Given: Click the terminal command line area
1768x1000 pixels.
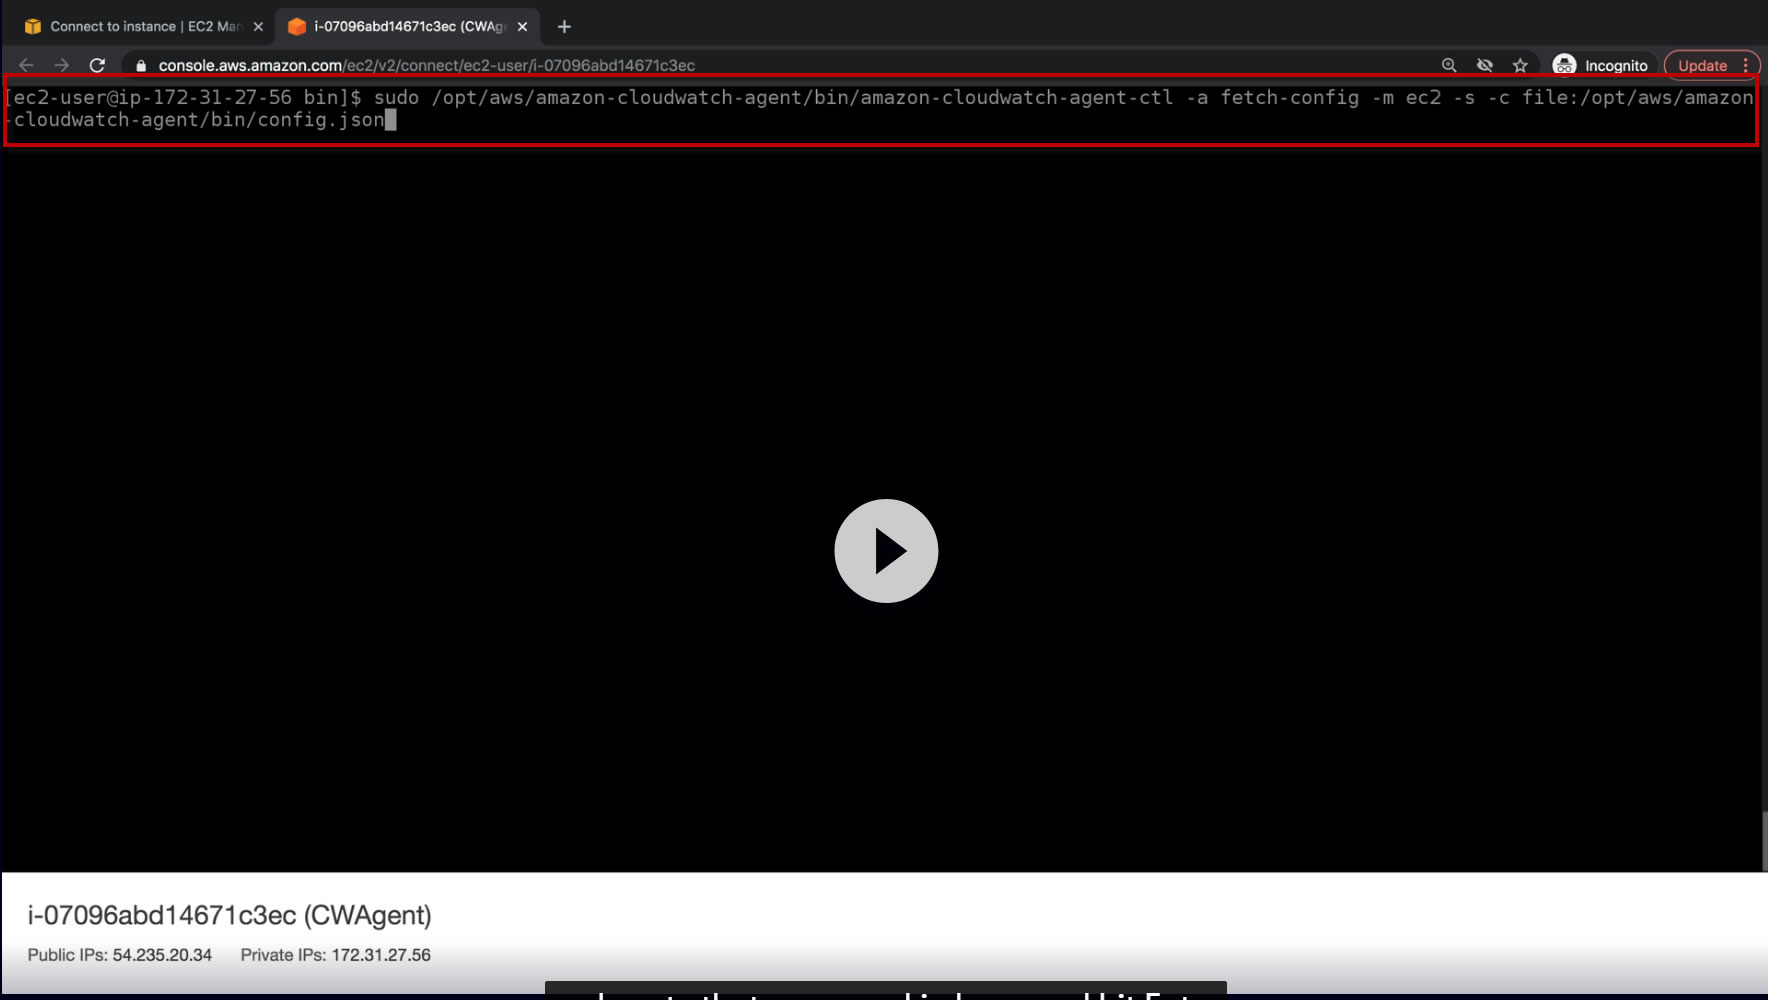Looking at the screenshot, I should (880, 109).
